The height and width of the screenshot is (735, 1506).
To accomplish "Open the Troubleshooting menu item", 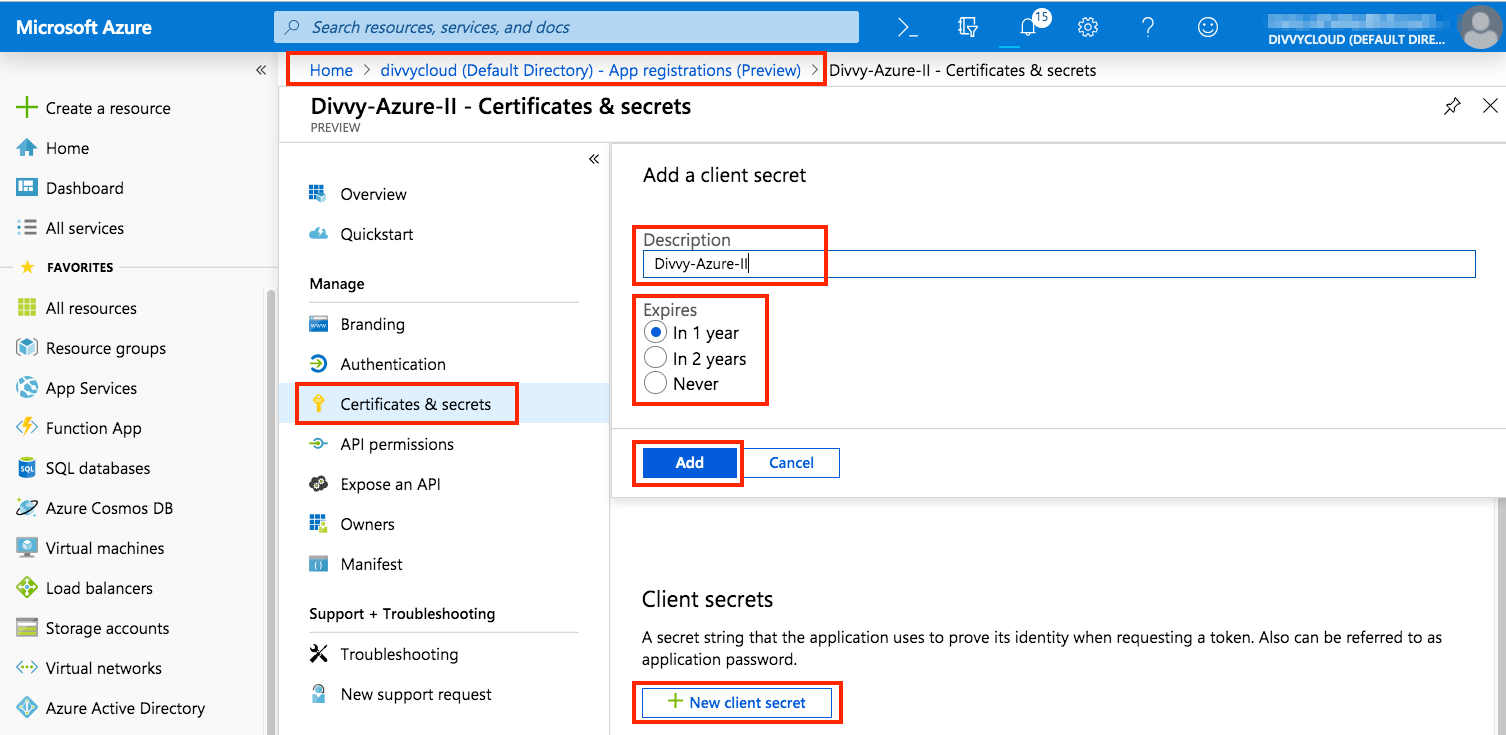I will (x=444, y=654).
